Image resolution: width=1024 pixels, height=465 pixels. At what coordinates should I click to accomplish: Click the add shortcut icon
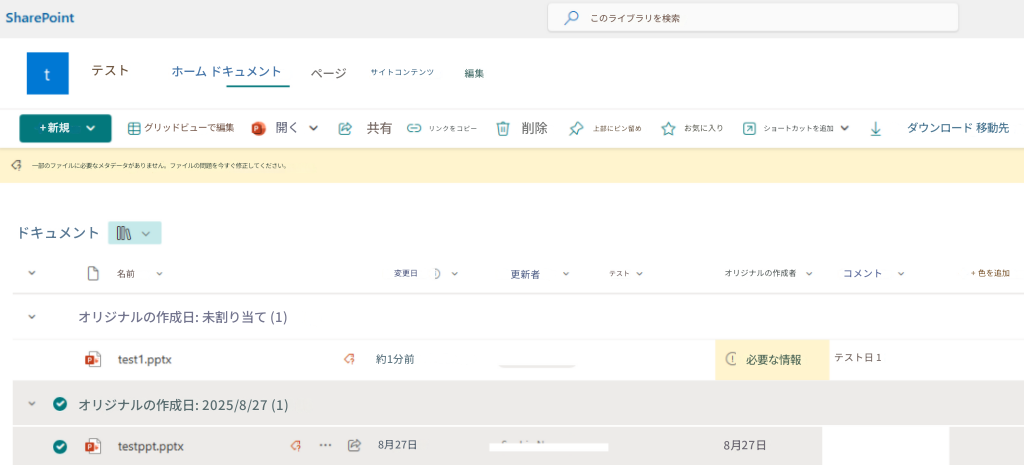pos(749,129)
